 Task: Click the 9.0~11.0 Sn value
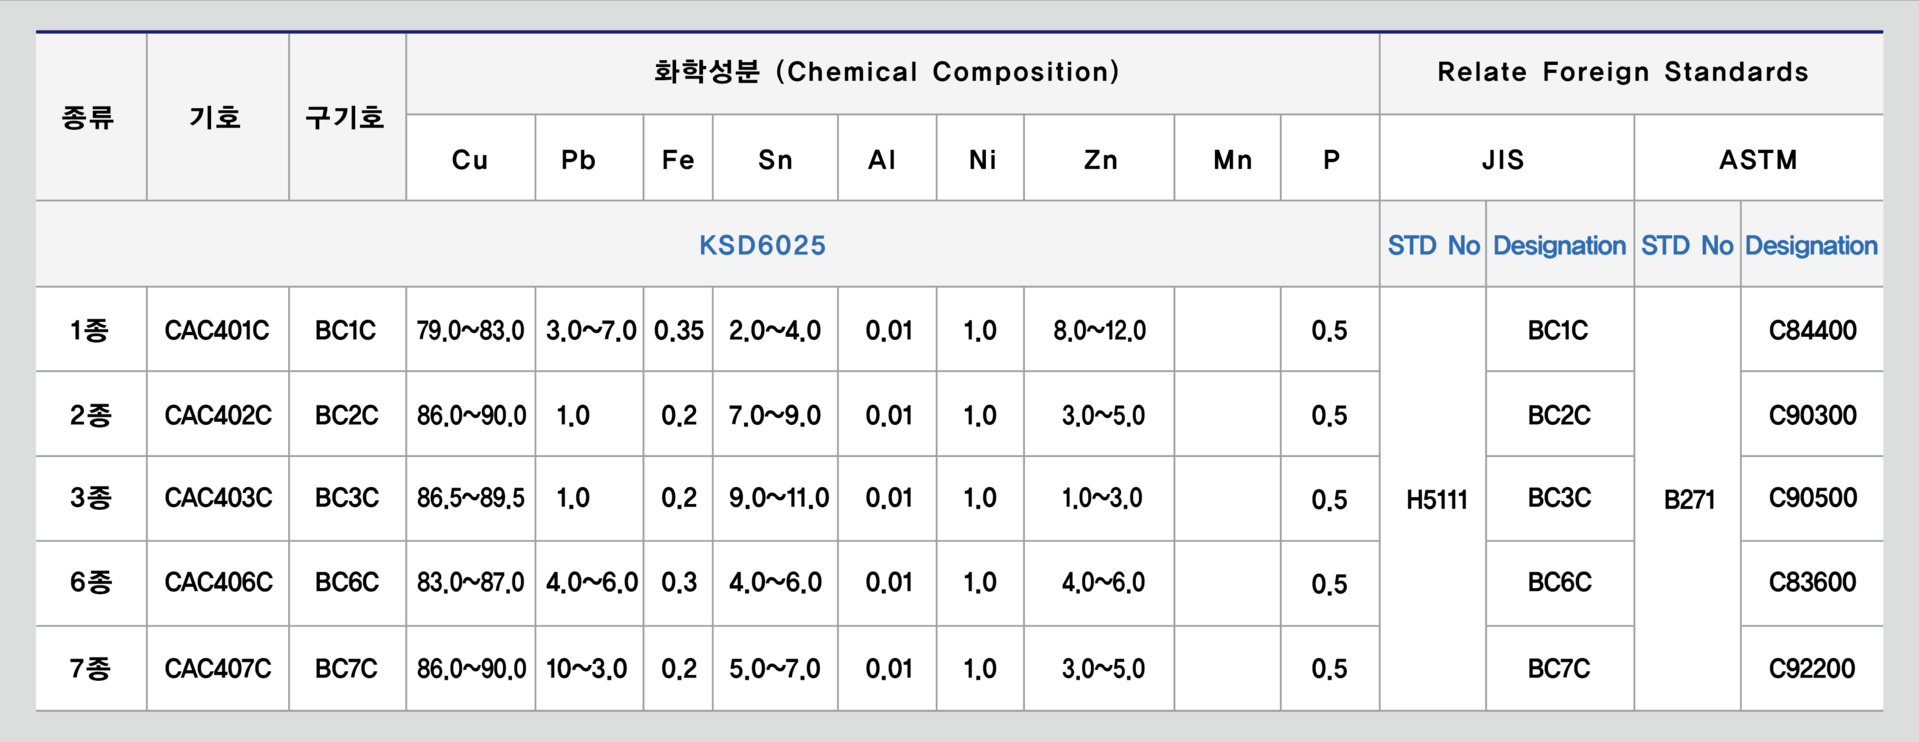pyautogui.click(x=778, y=498)
